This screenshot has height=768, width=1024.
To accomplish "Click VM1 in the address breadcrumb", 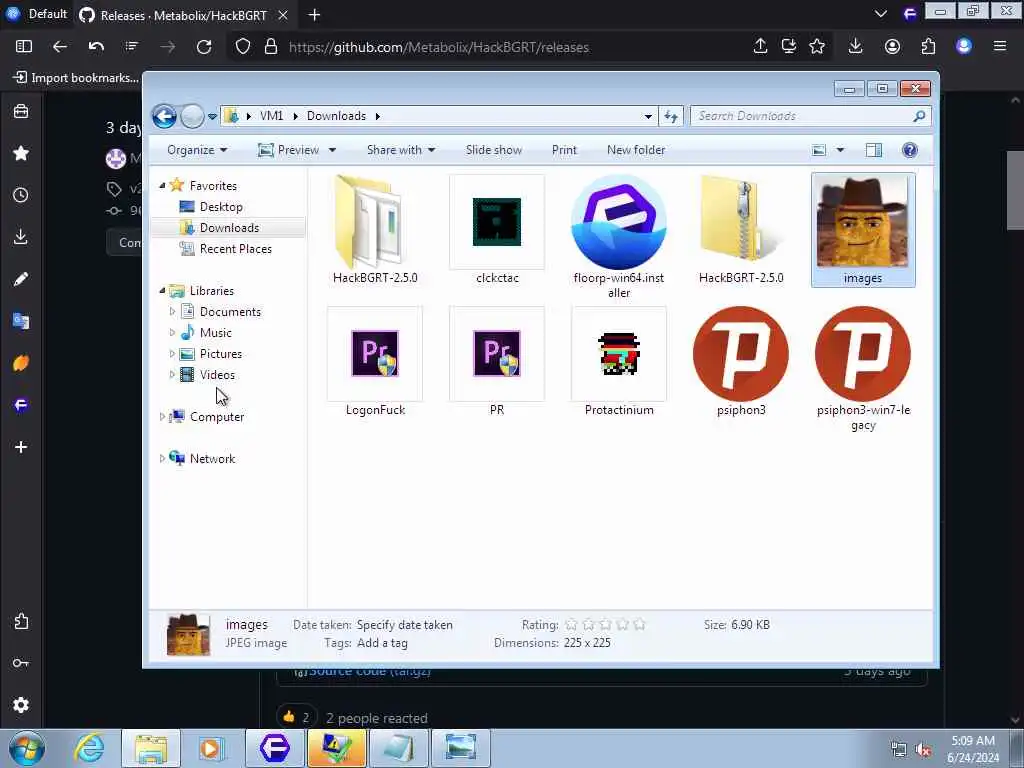I will tap(271, 116).
